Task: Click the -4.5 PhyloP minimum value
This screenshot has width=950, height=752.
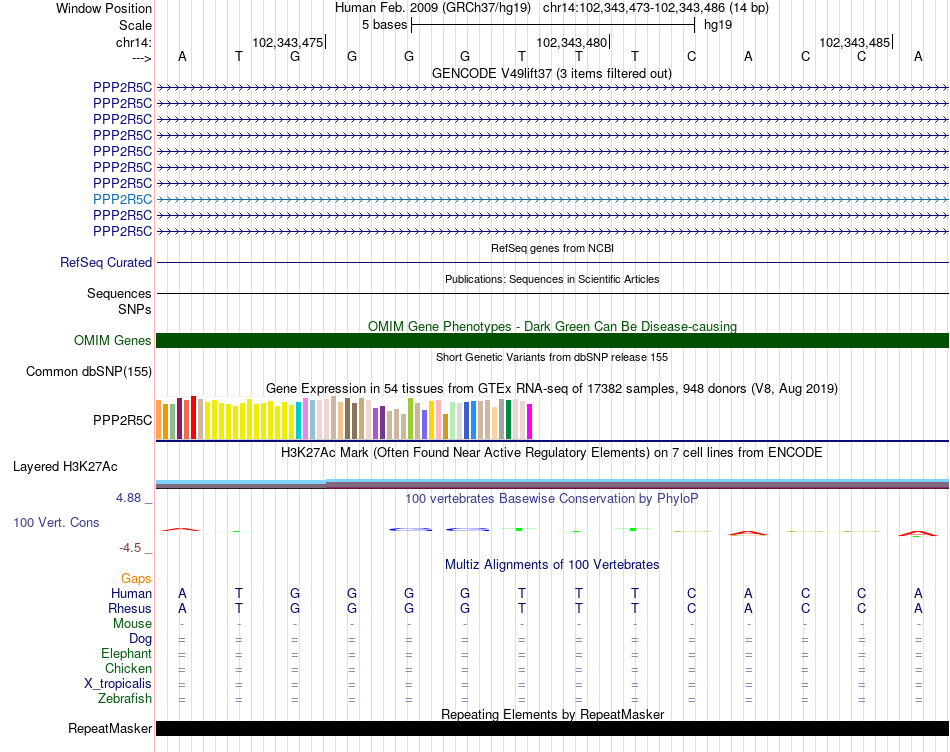Action: click(x=130, y=548)
